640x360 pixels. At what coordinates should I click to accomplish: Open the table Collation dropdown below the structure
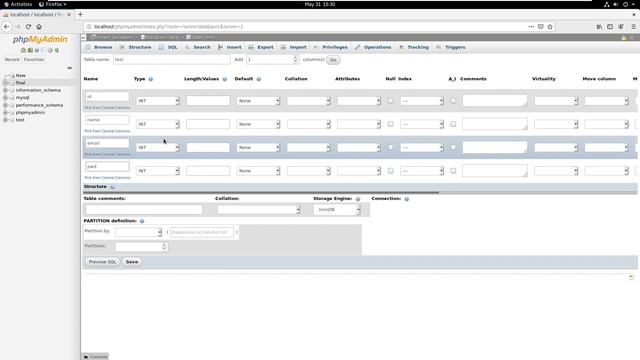pyautogui.click(x=259, y=209)
